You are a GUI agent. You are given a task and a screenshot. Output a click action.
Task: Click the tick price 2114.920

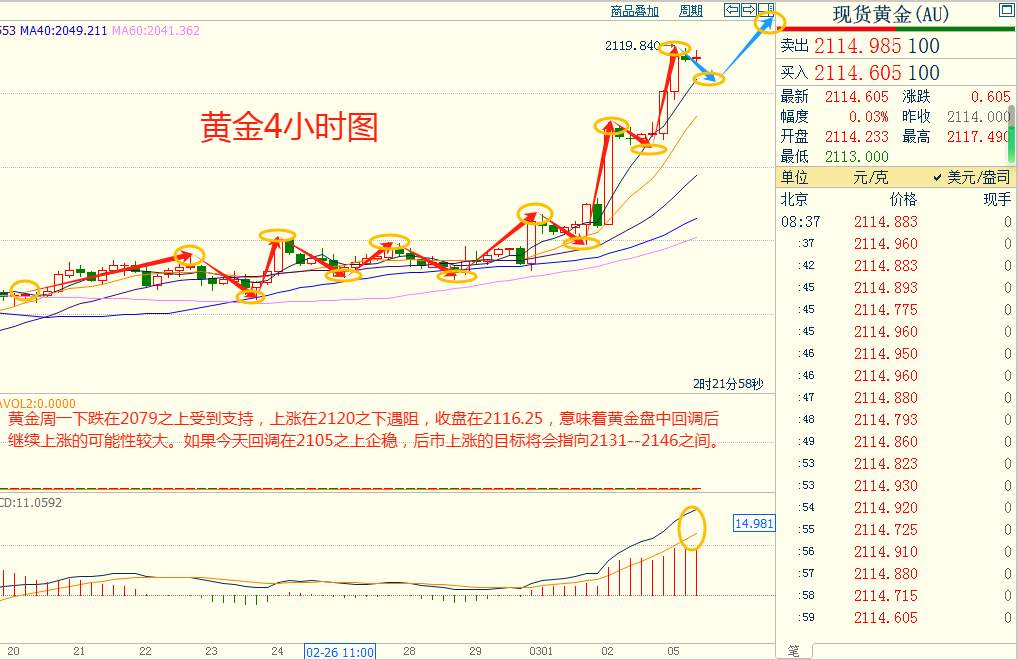[x=886, y=507]
